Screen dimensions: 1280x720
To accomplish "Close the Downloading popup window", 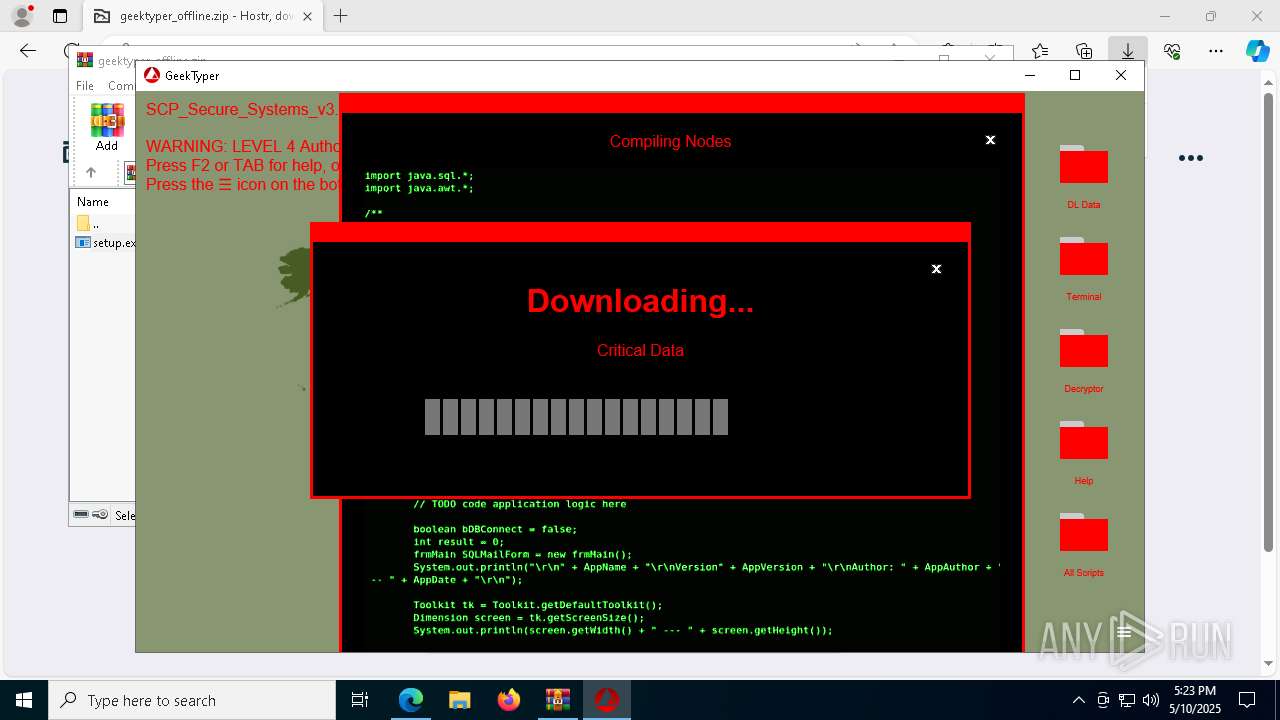I will click(936, 269).
